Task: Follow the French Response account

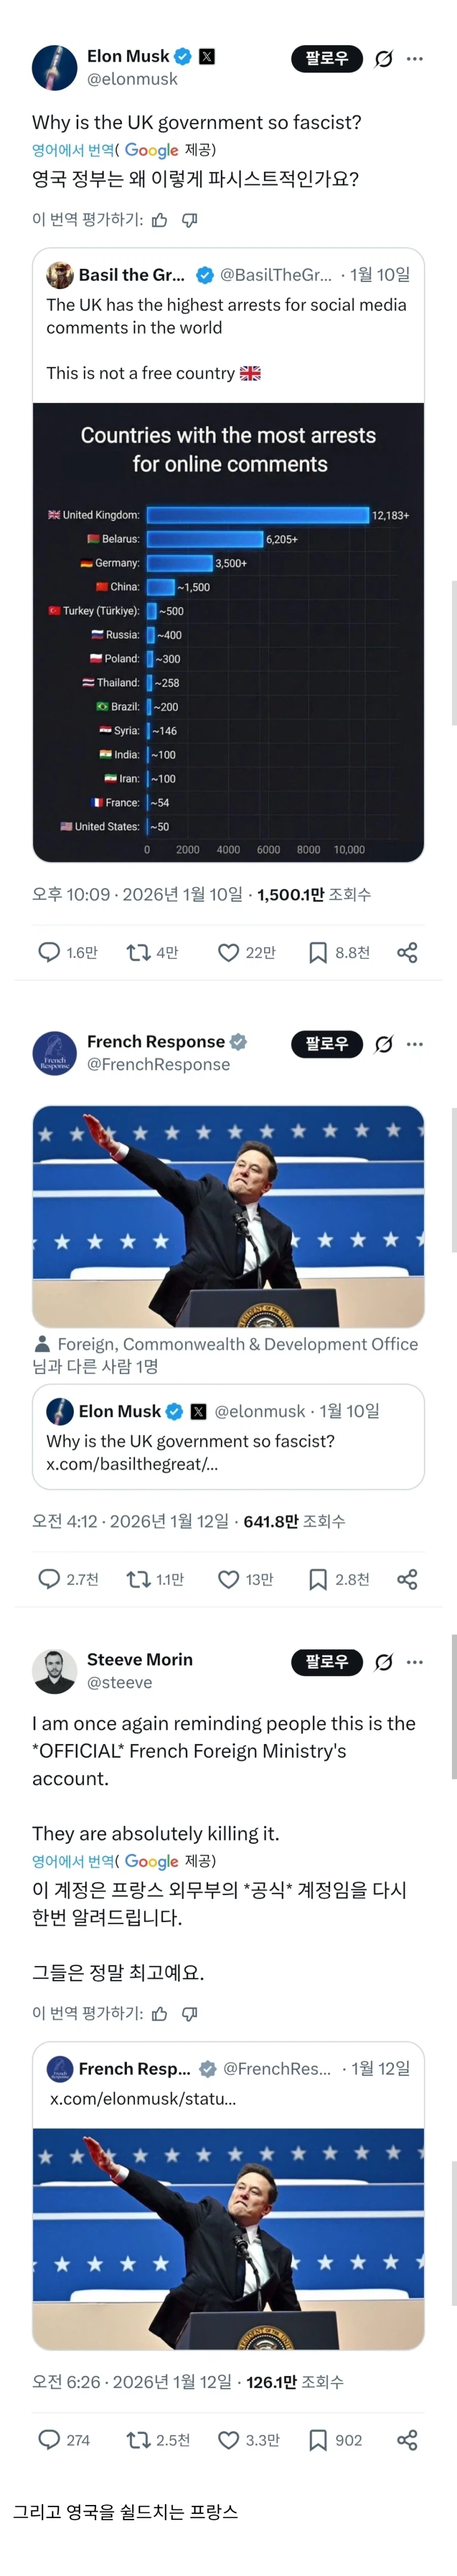Action: tap(326, 1044)
